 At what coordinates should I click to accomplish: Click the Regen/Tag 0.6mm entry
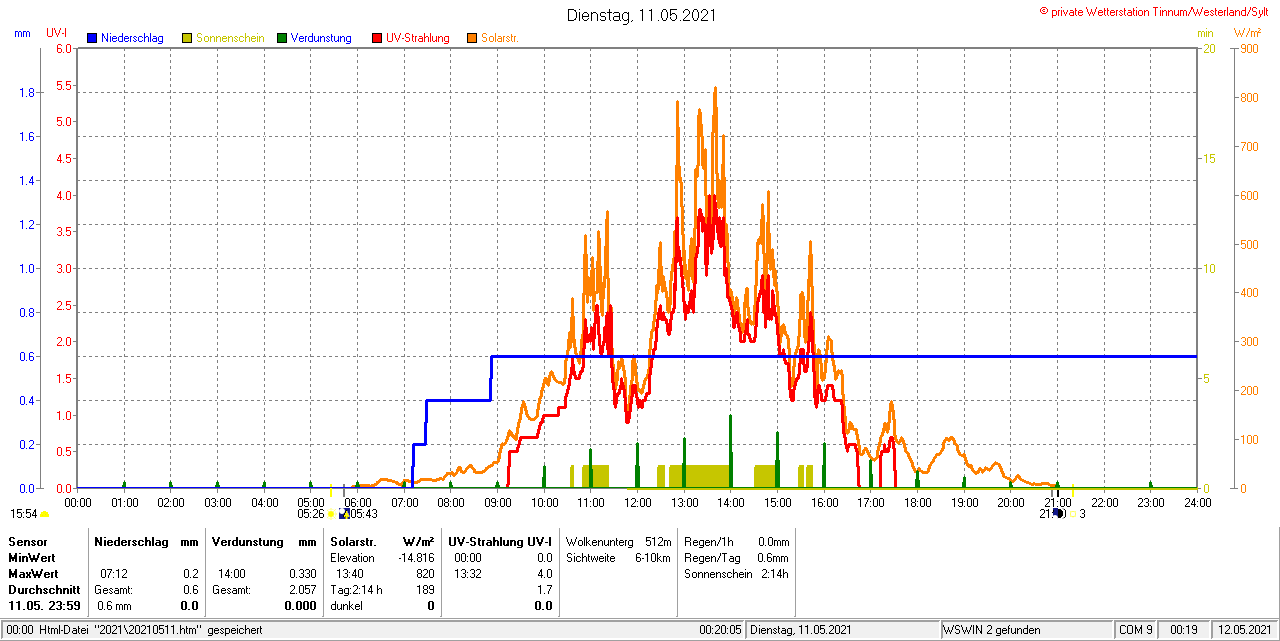737,558
